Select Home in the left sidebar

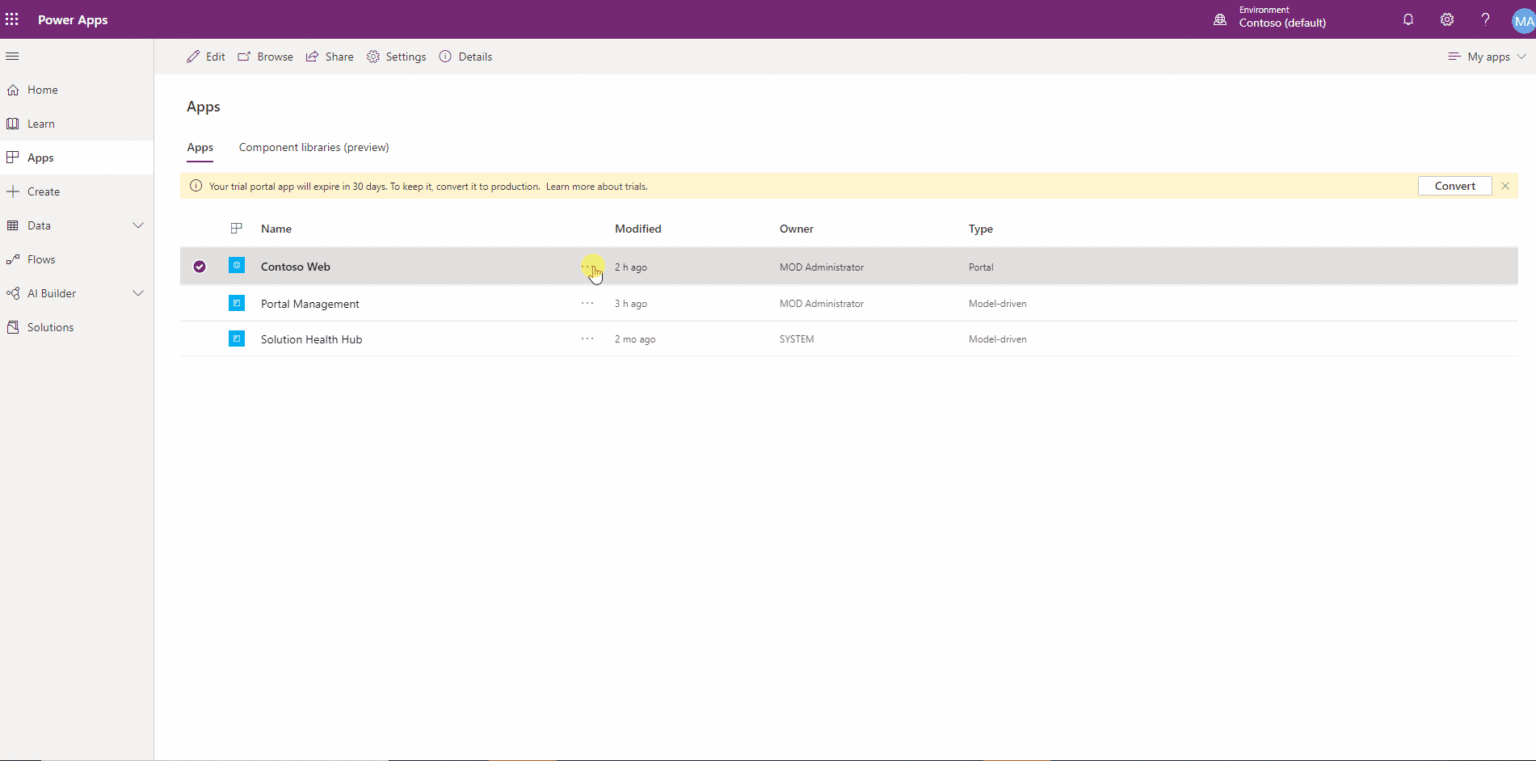tap(41, 89)
